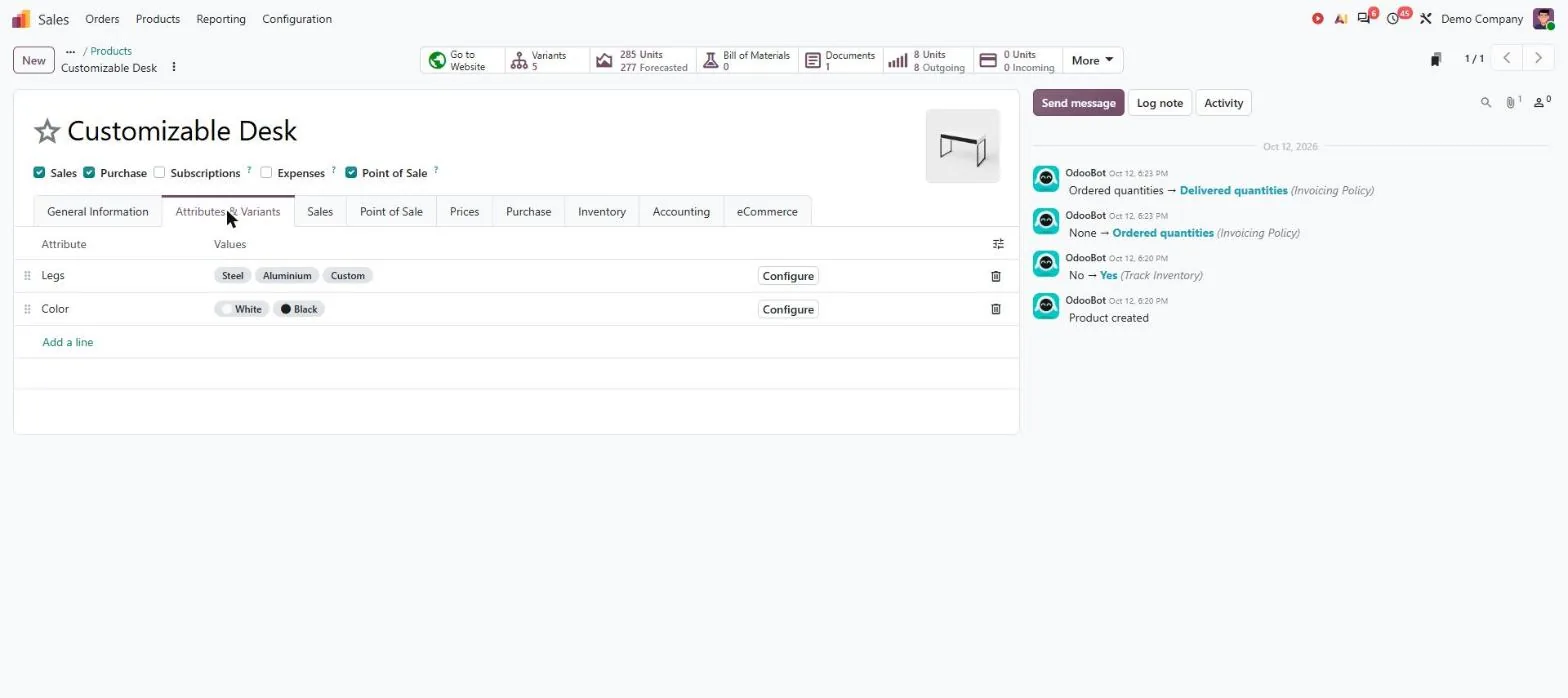Open conversations icon with badge 6
Image resolution: width=1568 pixels, height=698 pixels.
coord(1364,19)
